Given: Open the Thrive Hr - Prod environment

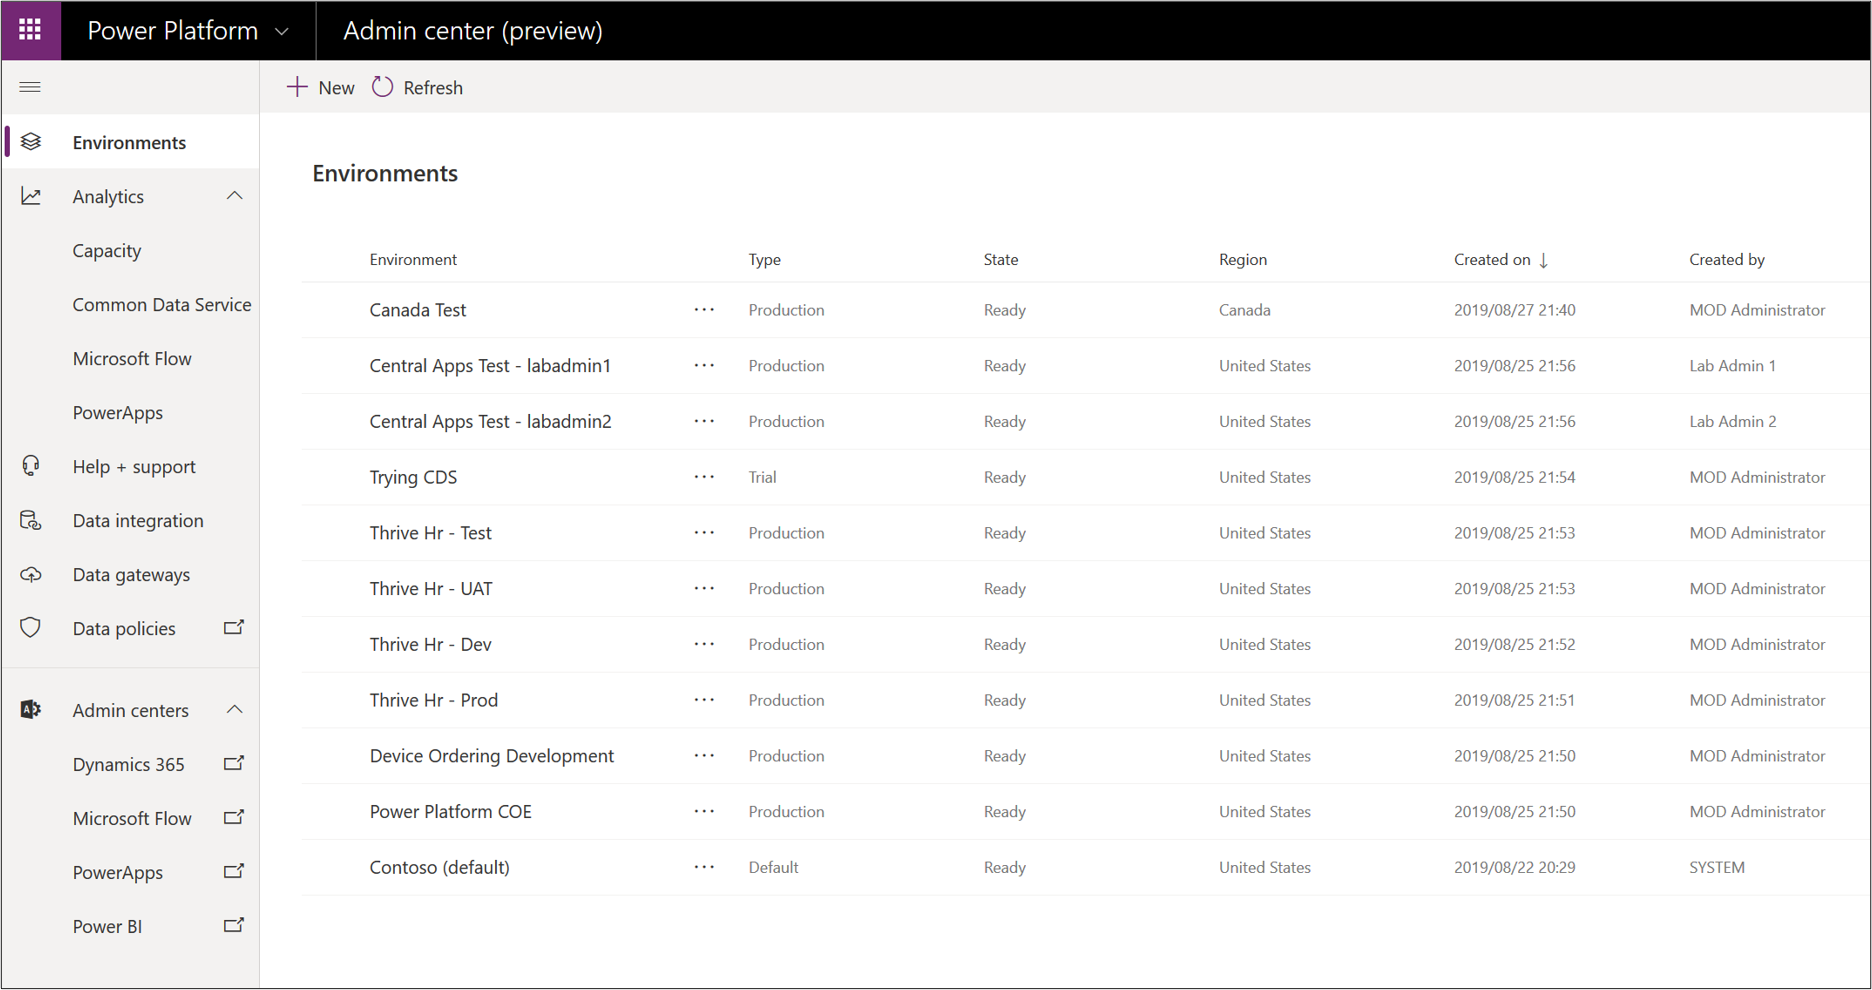Looking at the screenshot, I should (x=434, y=700).
